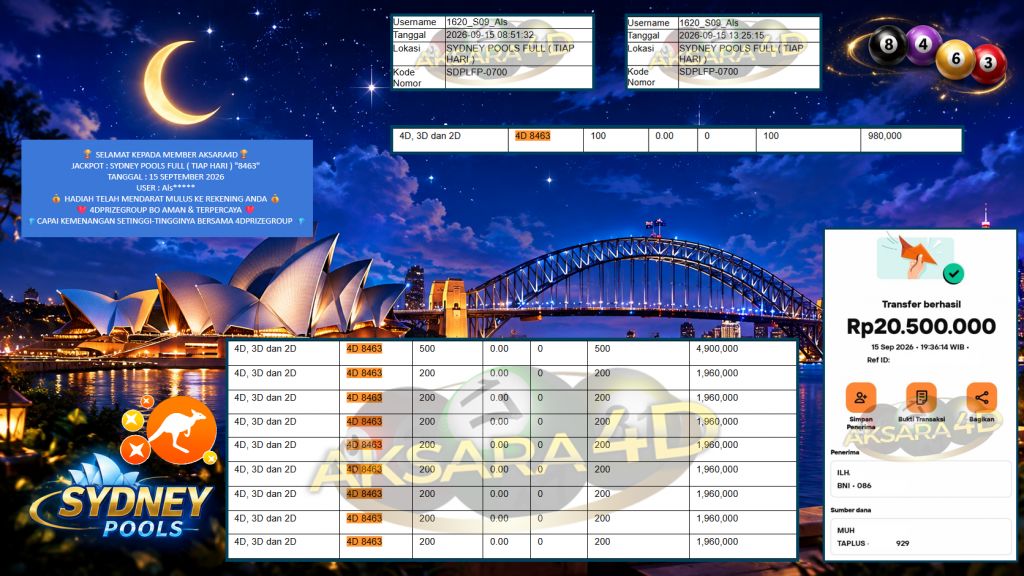The height and width of the screenshot is (576, 1024).
Task: Click the black number 8 ball
Action: tap(888, 44)
